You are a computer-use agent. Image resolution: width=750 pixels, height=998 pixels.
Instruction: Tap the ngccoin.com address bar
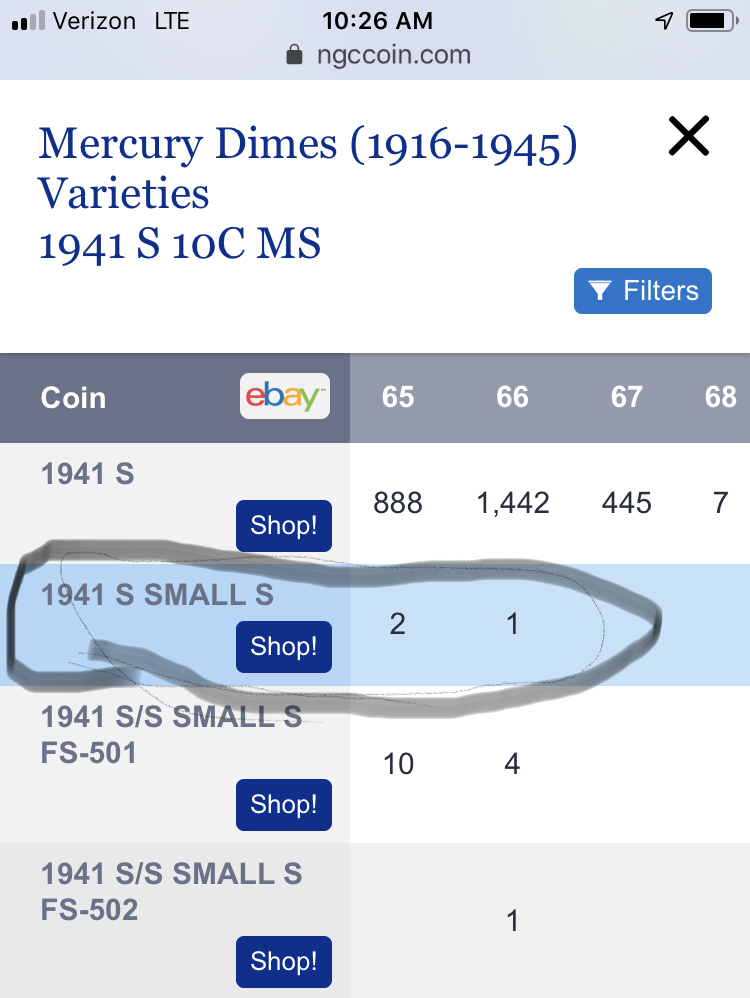[379, 55]
